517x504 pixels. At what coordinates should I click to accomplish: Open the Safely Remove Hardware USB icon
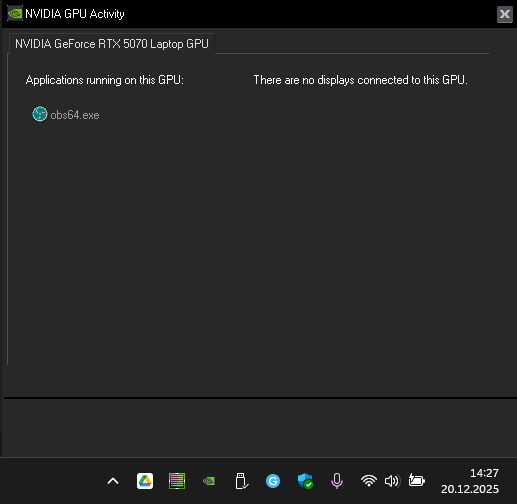click(x=241, y=481)
